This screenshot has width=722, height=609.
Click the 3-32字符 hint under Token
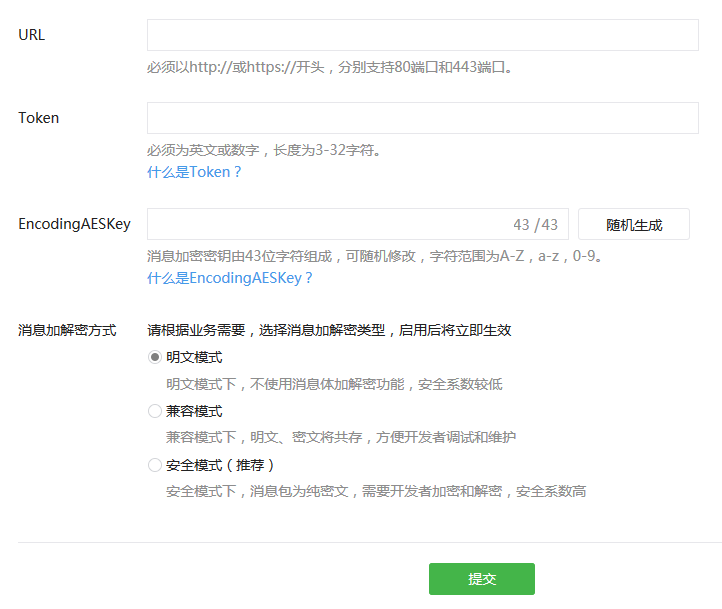[264, 151]
